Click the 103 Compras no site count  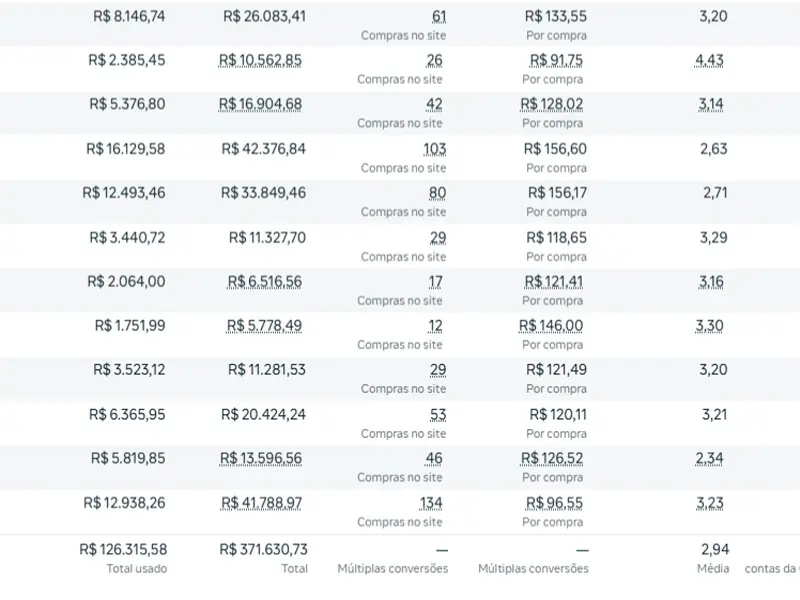tap(434, 149)
